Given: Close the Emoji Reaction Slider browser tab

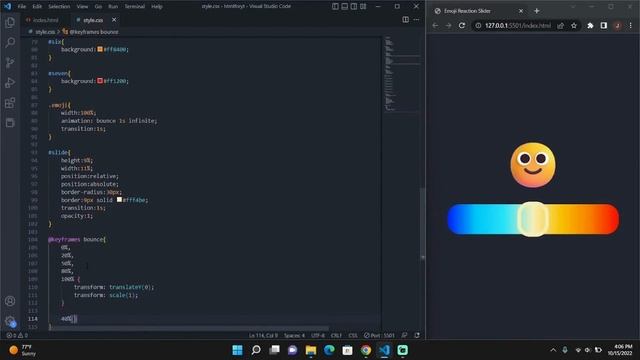Looking at the screenshot, I should (521, 11).
